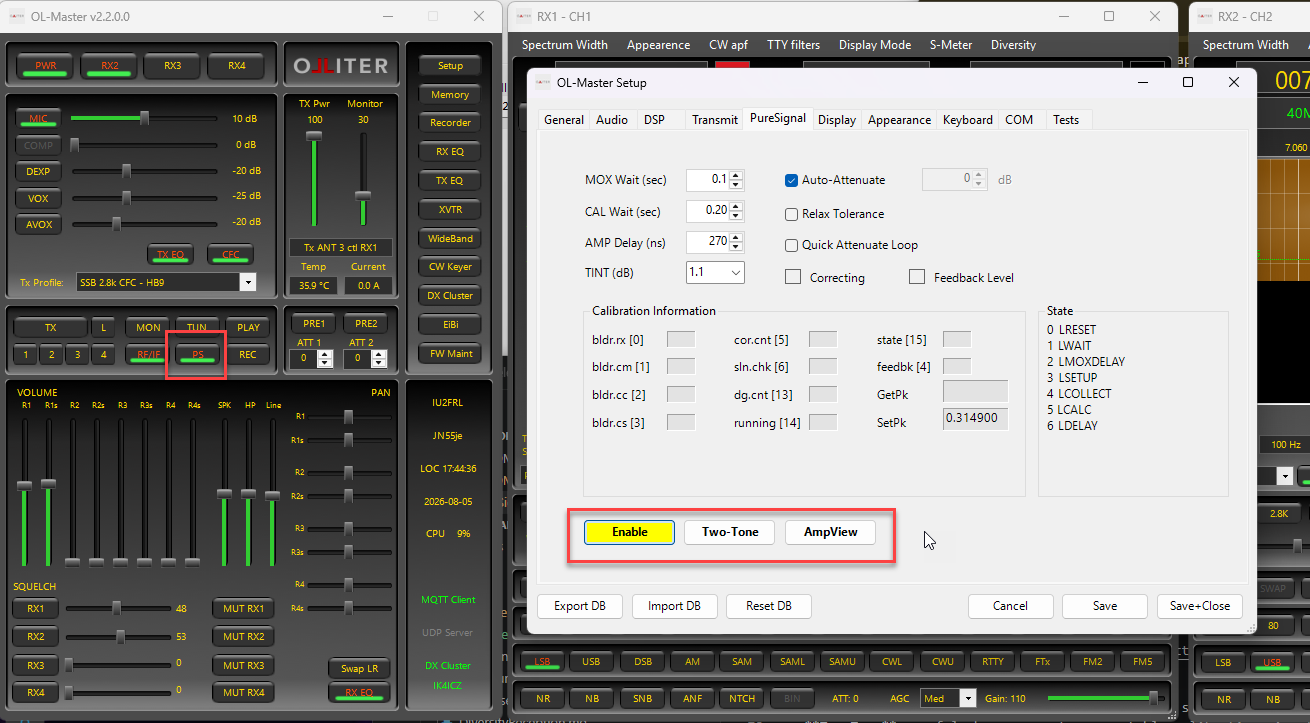
Task: Click the SetPk value field
Action: (976, 419)
